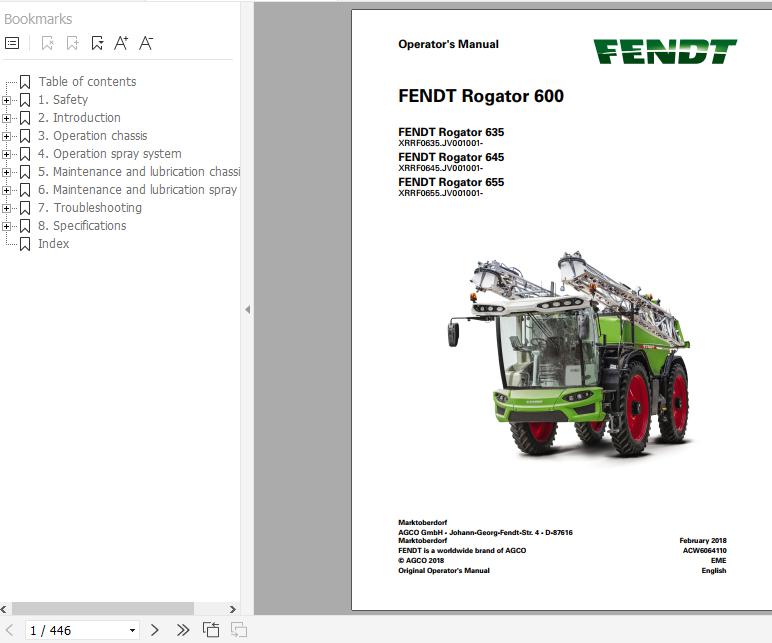
Task: Select 5. Maintenance and lubrication chassis bookmark
Action: [x=139, y=171]
